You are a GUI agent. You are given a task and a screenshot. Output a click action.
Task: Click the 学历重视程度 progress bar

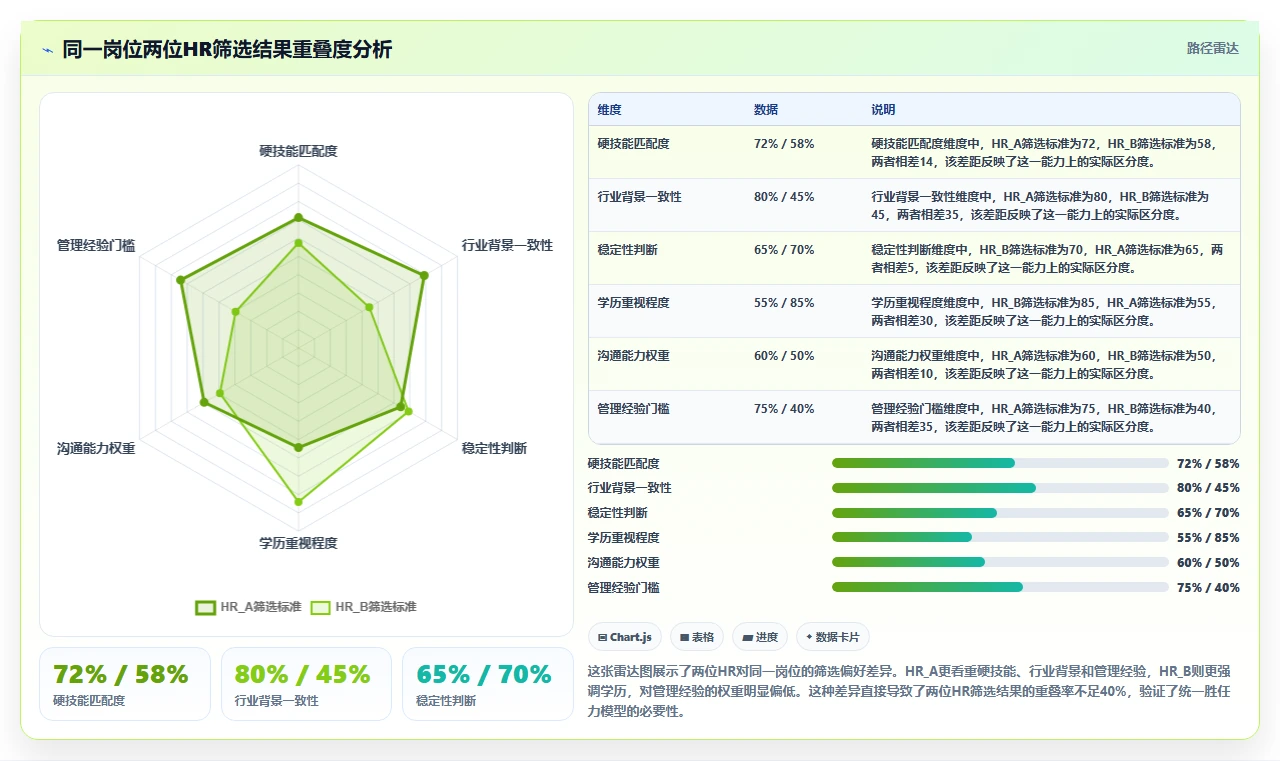[x=1000, y=537]
